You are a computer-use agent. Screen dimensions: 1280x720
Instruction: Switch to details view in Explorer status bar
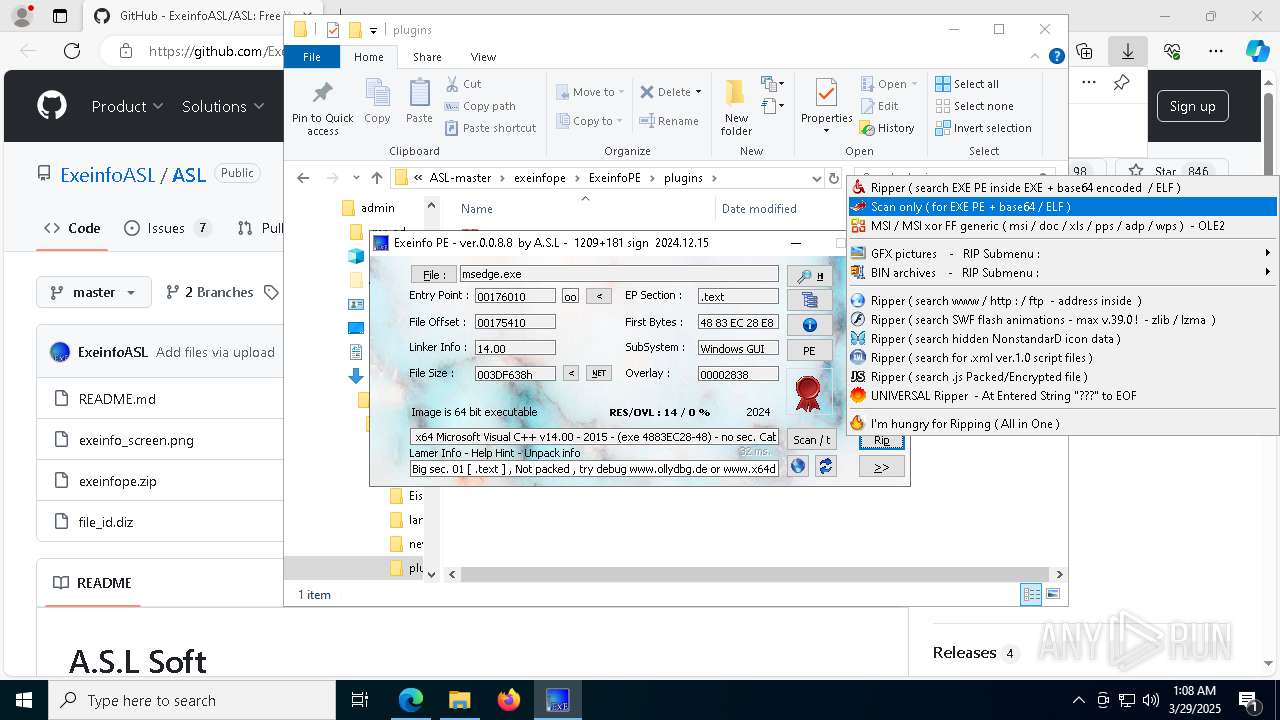(x=1031, y=595)
